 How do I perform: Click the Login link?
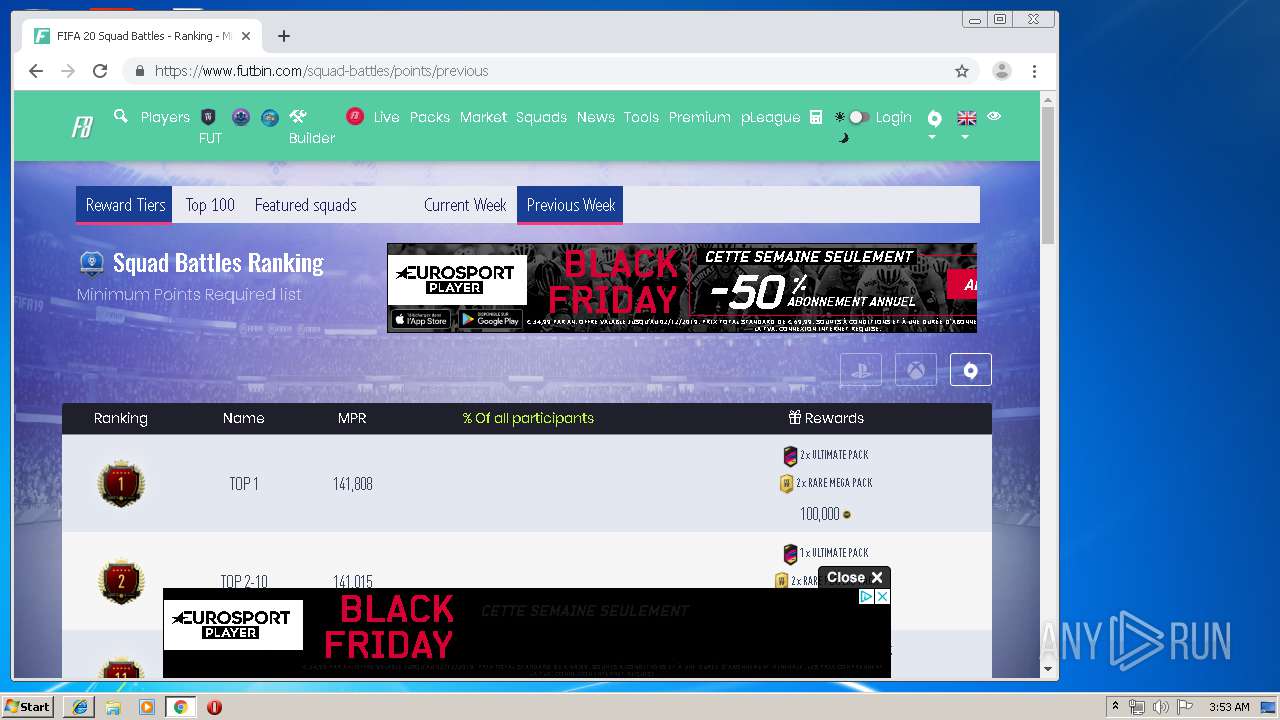point(893,117)
